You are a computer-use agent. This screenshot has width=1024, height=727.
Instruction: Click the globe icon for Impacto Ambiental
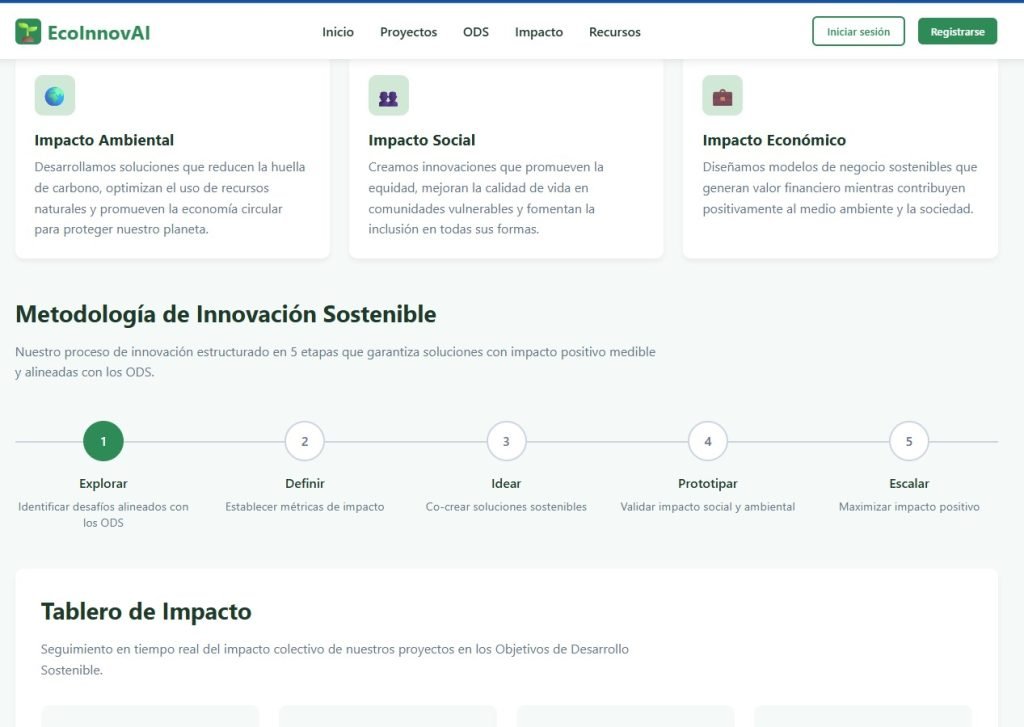[55, 96]
